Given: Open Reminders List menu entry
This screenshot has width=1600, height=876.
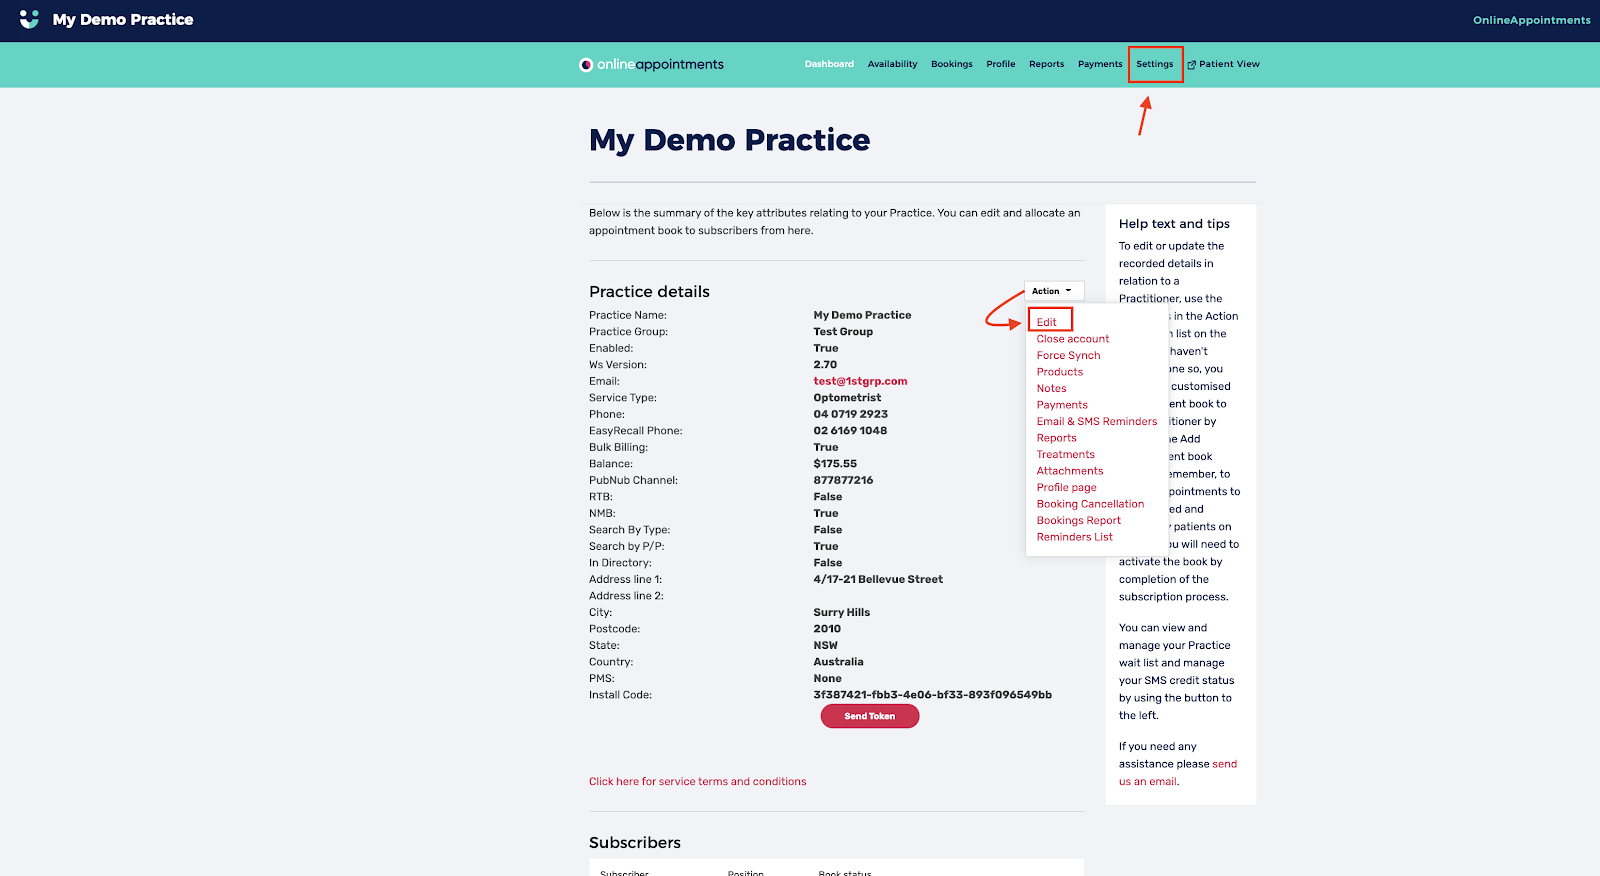Looking at the screenshot, I should (x=1074, y=537).
